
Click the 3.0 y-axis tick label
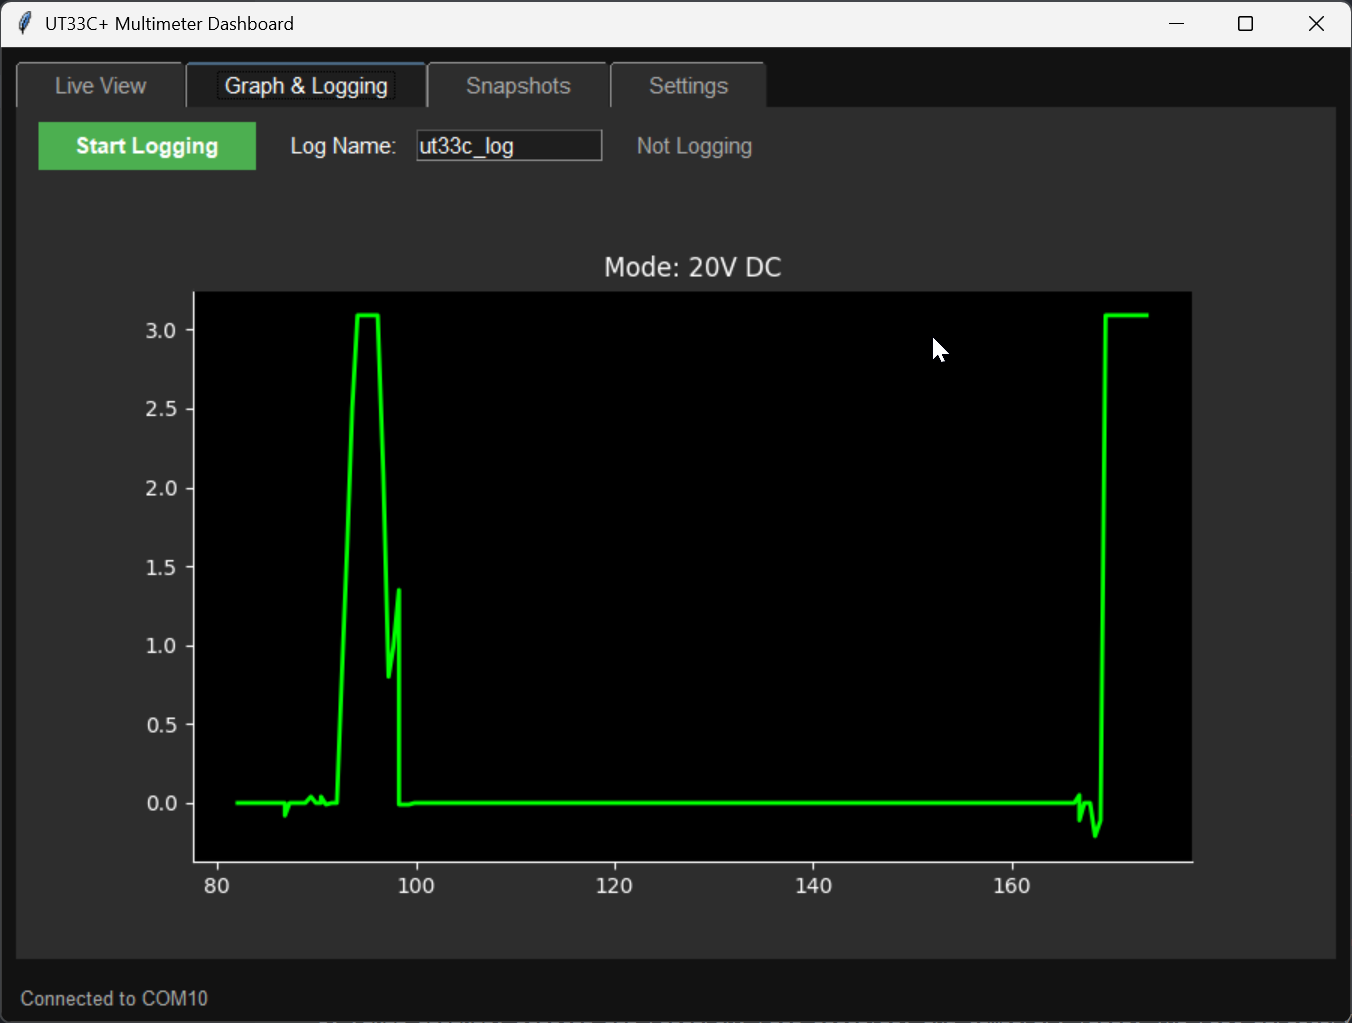[x=161, y=330]
